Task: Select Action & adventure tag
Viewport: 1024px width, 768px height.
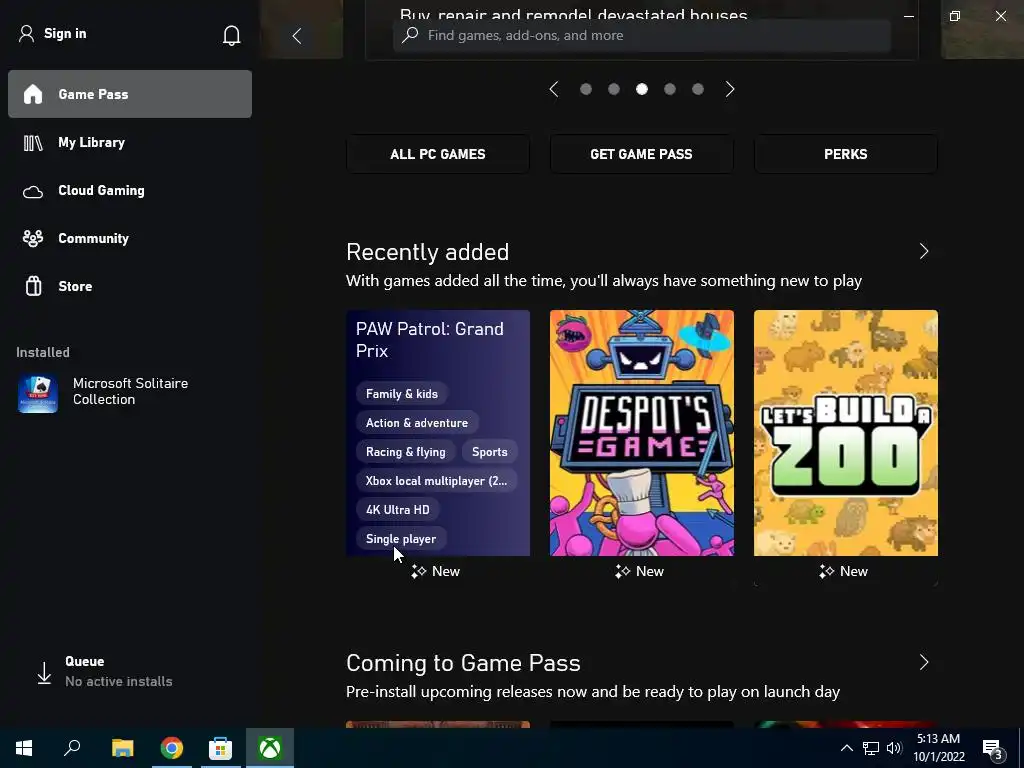Action: point(417,423)
